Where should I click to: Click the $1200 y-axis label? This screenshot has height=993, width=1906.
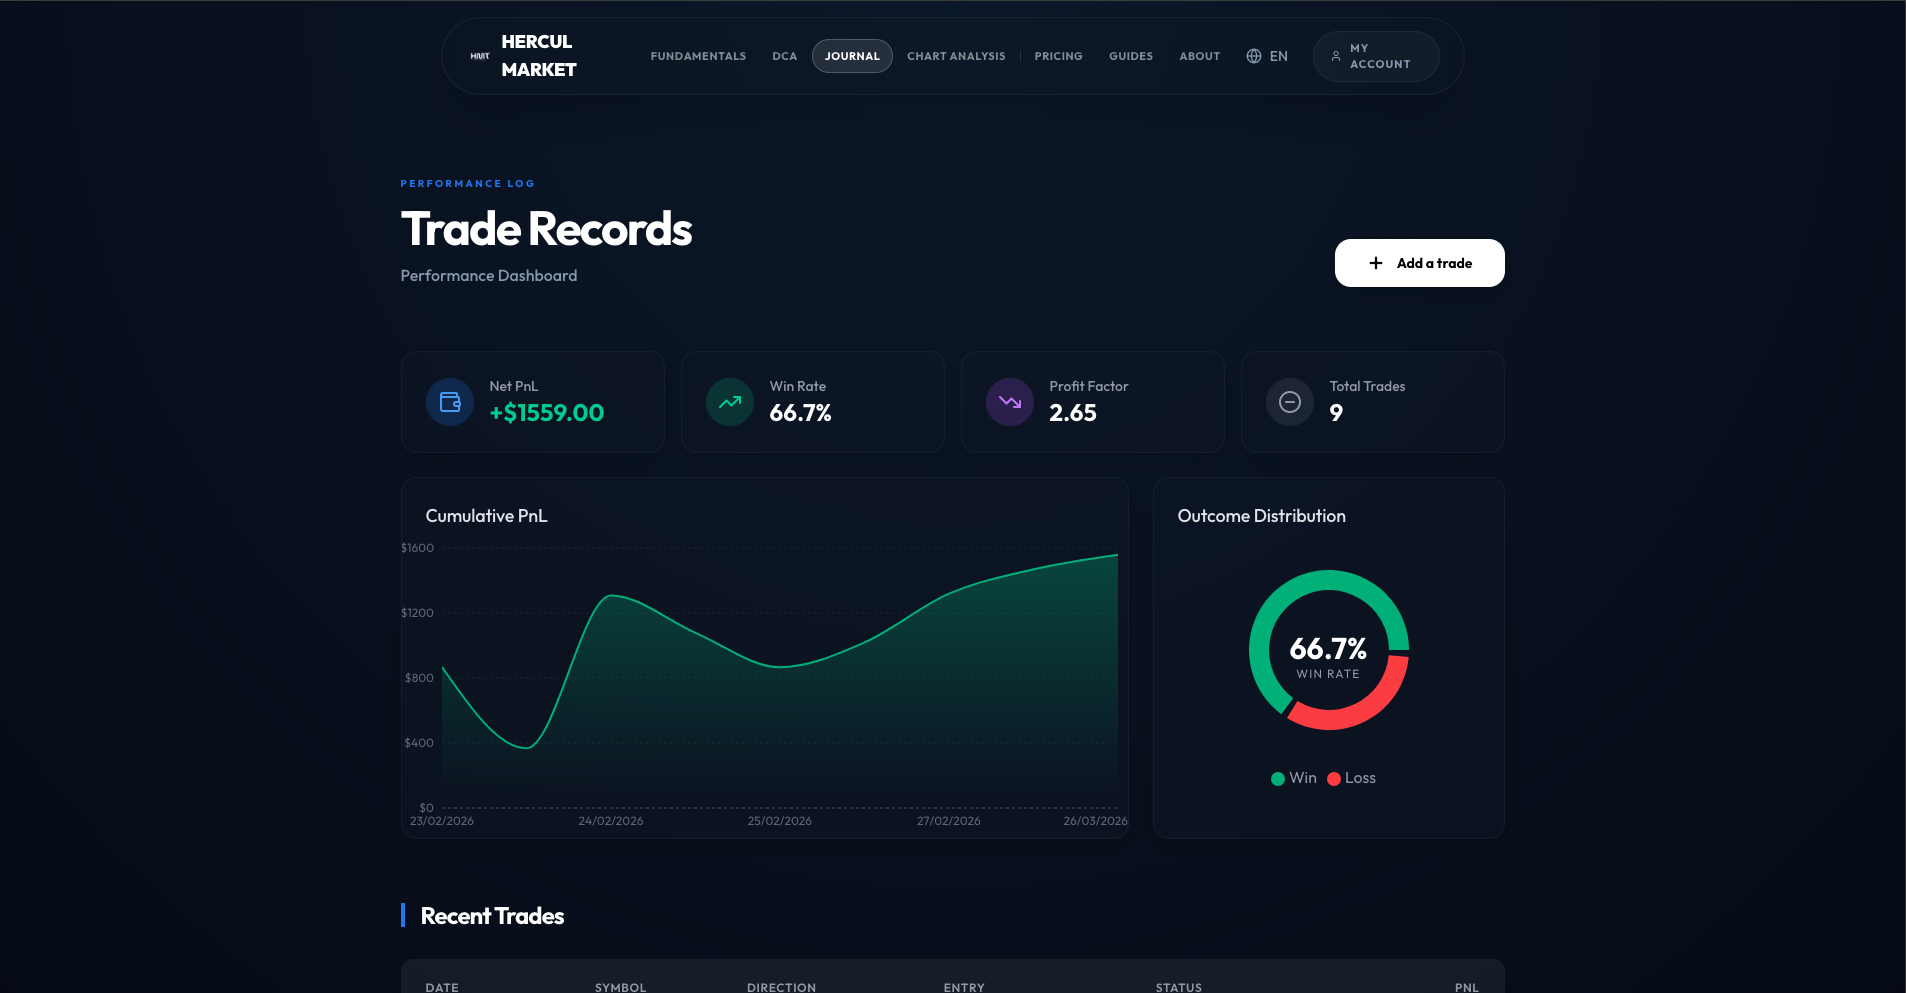click(x=418, y=613)
